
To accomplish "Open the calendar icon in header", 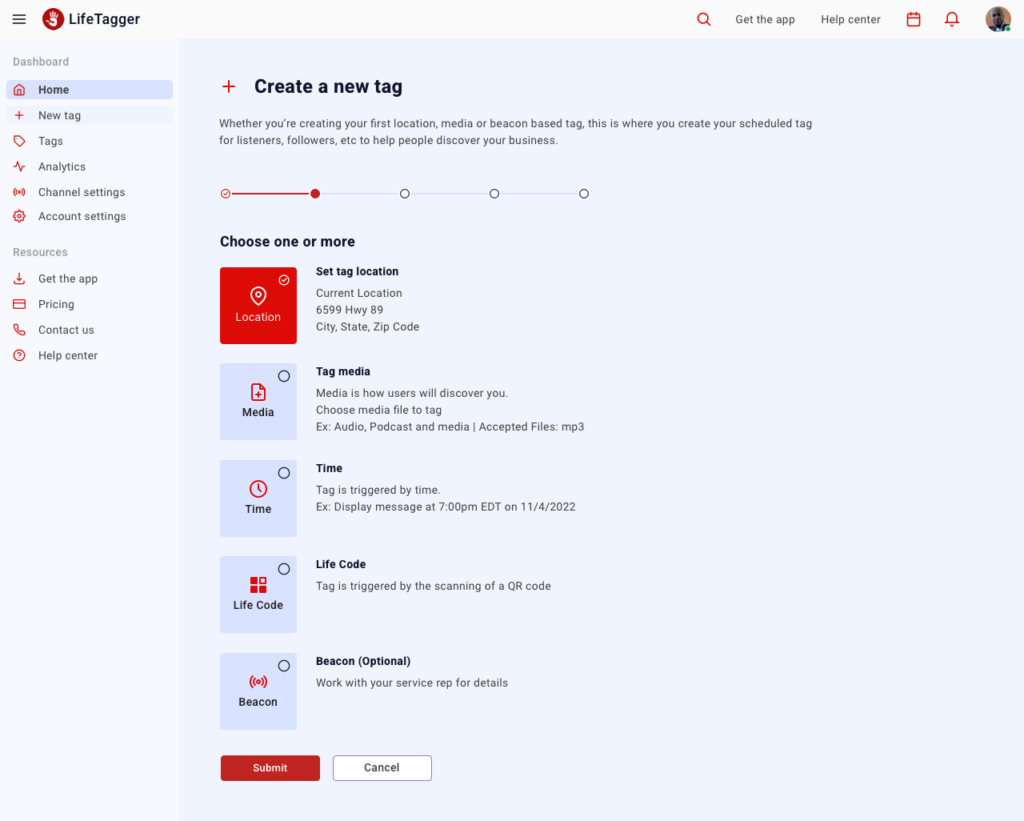I will point(913,19).
